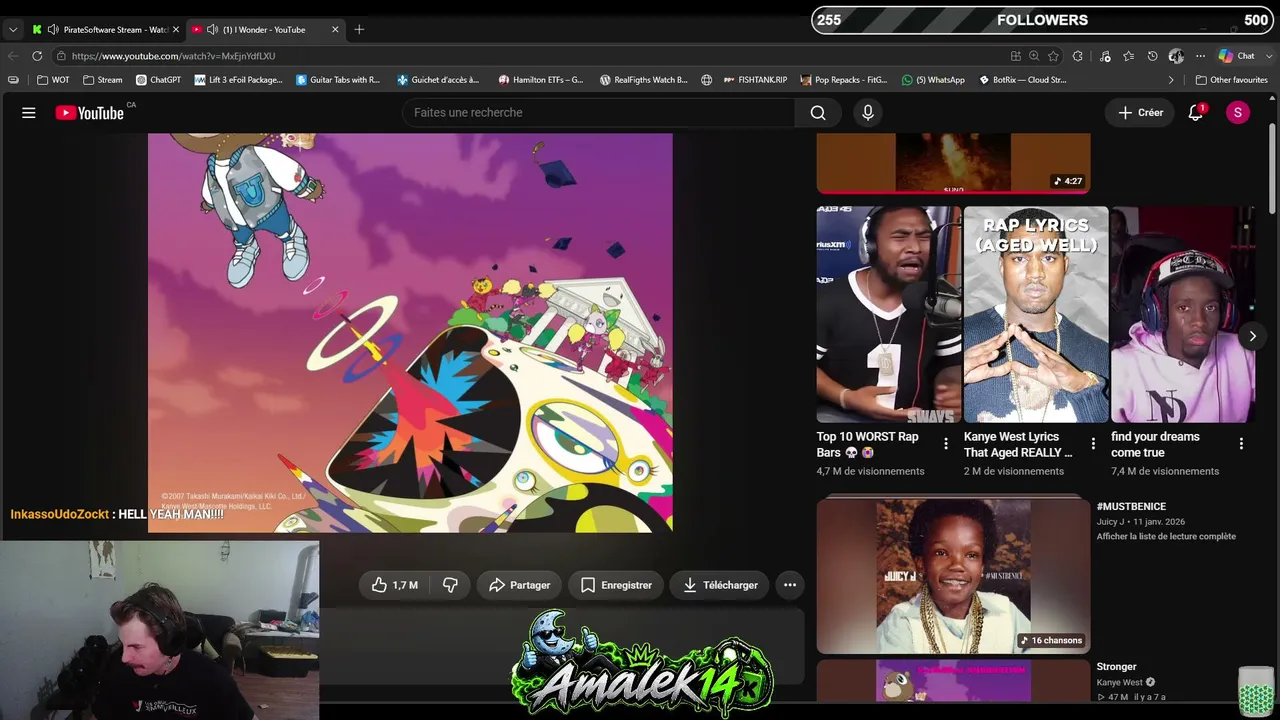Open the favourites list icon
The image size is (1280, 720).
coord(1129,56)
